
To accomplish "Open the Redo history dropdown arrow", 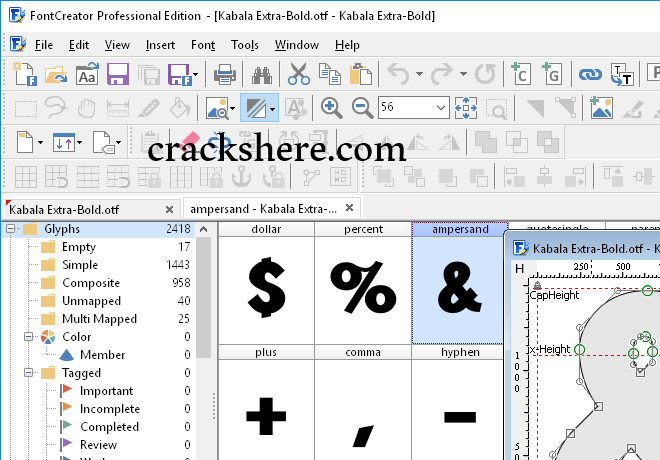I will pyautogui.click(x=463, y=74).
